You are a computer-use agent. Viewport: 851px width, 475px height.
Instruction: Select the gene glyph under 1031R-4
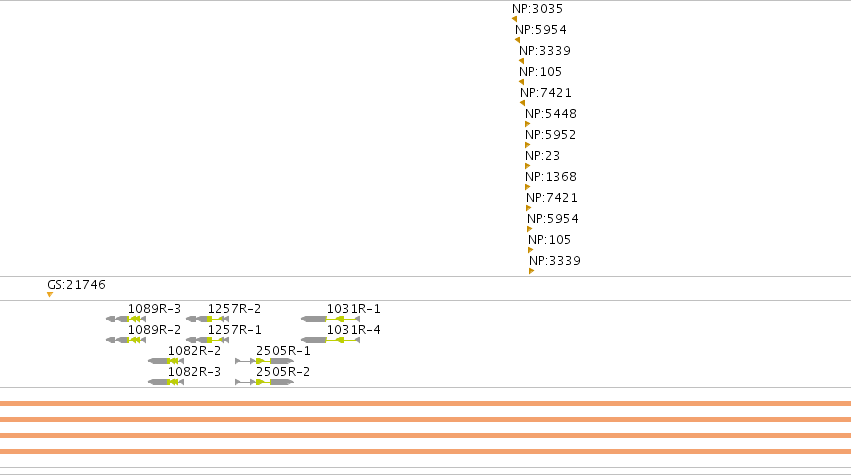point(331,340)
